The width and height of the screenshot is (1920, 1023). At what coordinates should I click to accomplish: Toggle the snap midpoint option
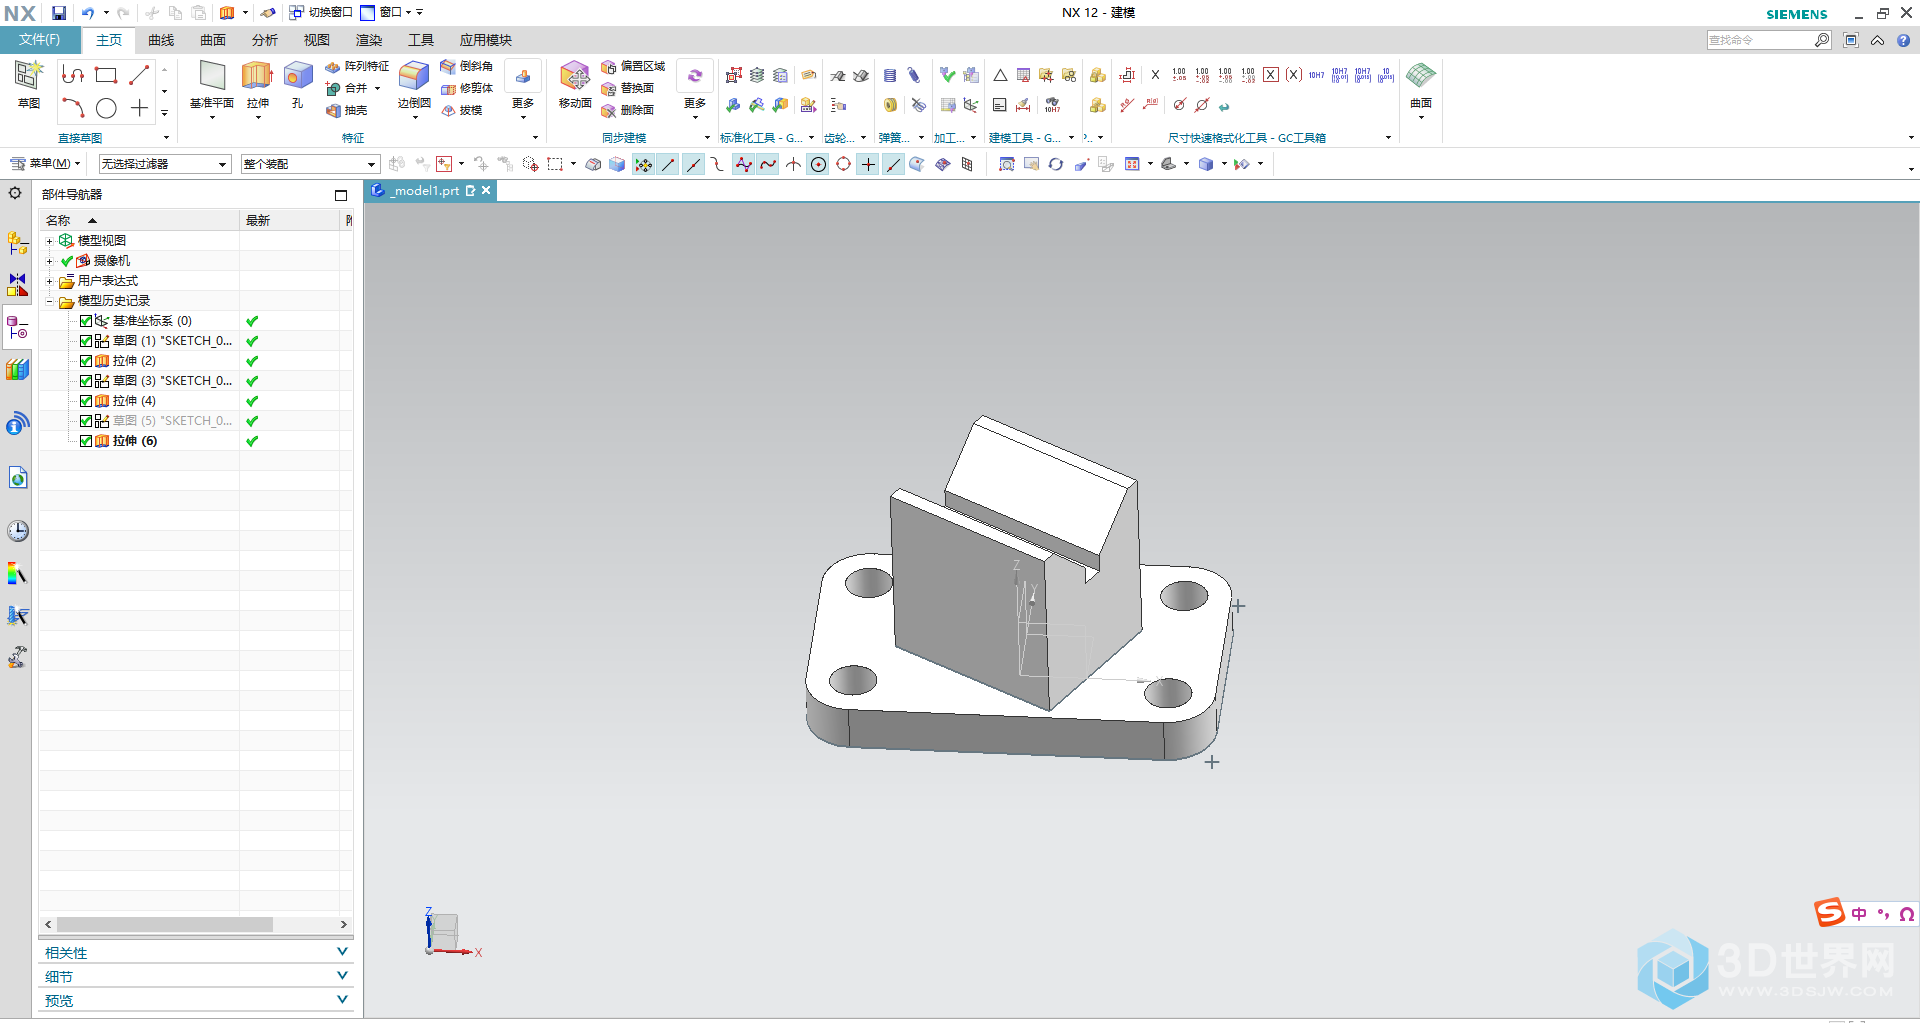click(693, 164)
